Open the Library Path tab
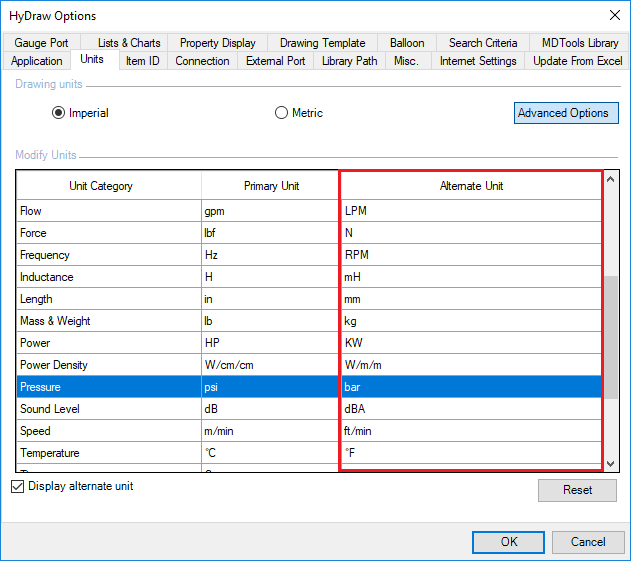Viewport: 631px width, 561px height. [350, 61]
